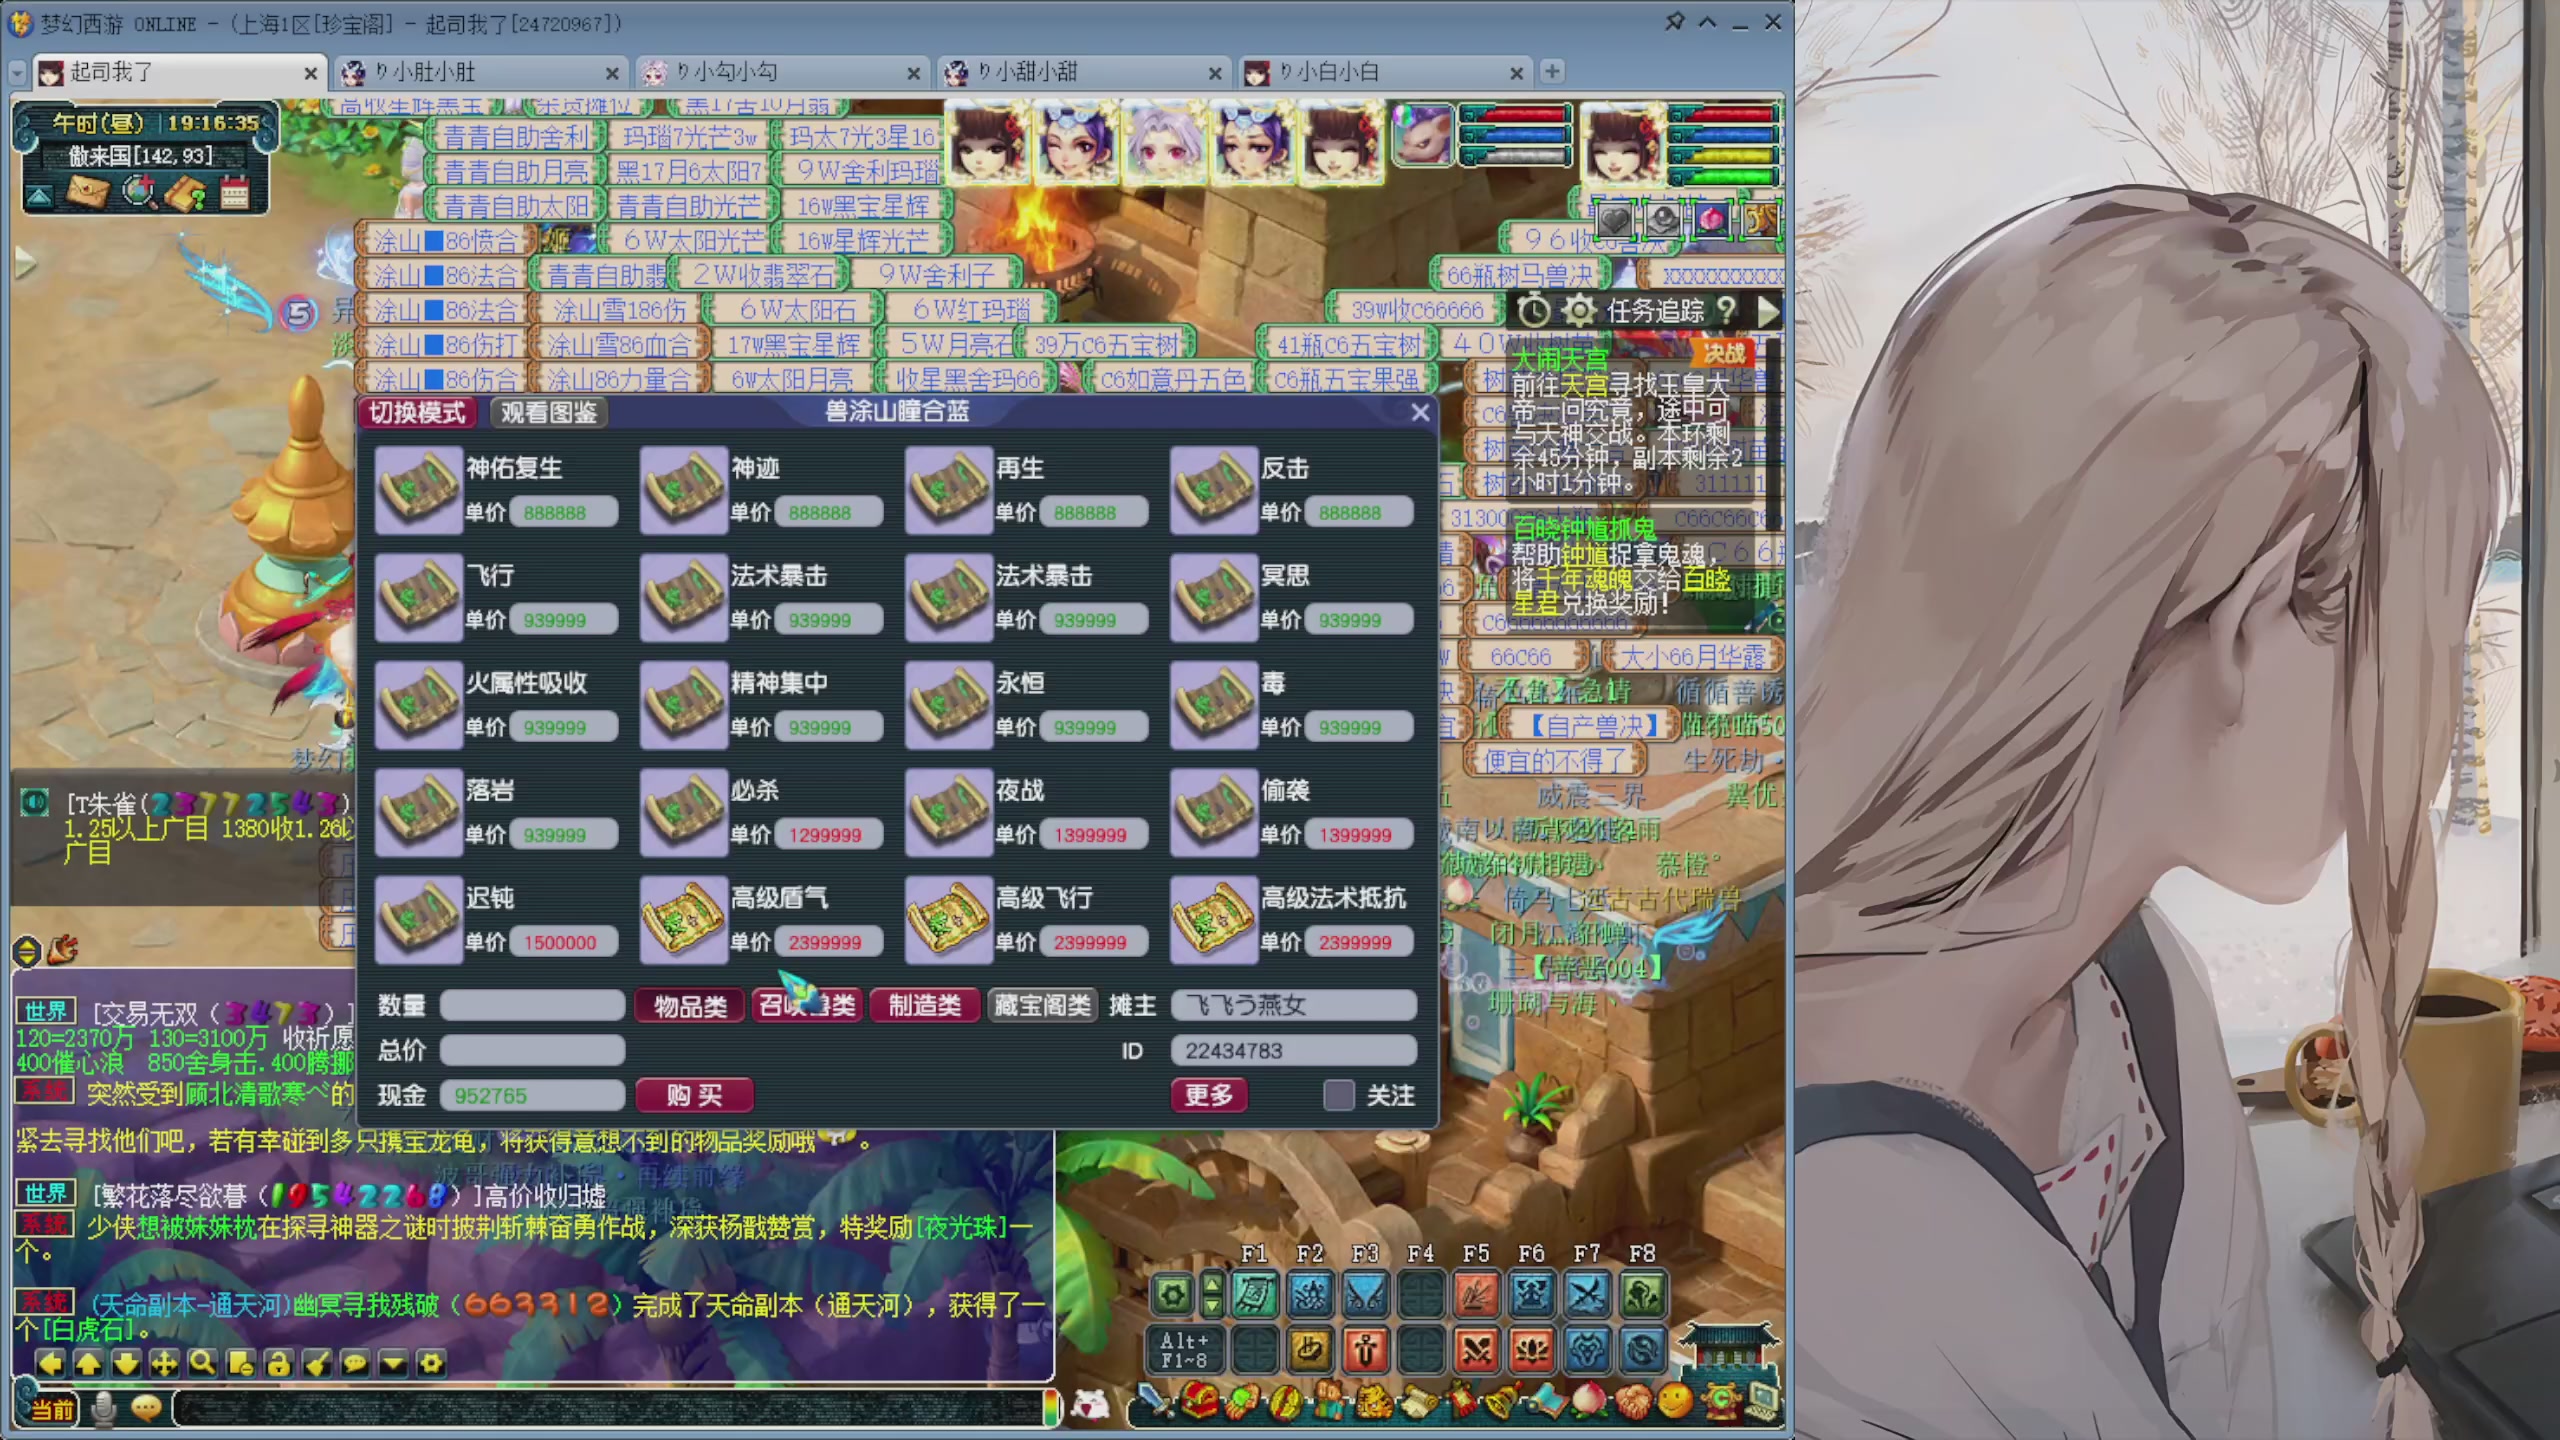Select the 制造类 category tab
This screenshot has height=1440, width=2560.
[925, 1005]
